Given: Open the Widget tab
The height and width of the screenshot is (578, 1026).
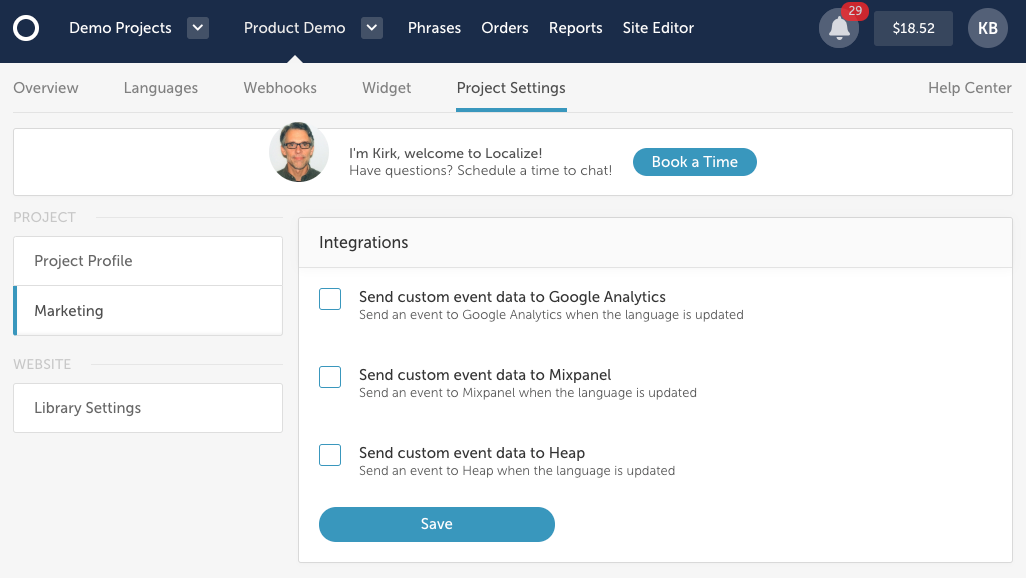Looking at the screenshot, I should click(387, 88).
